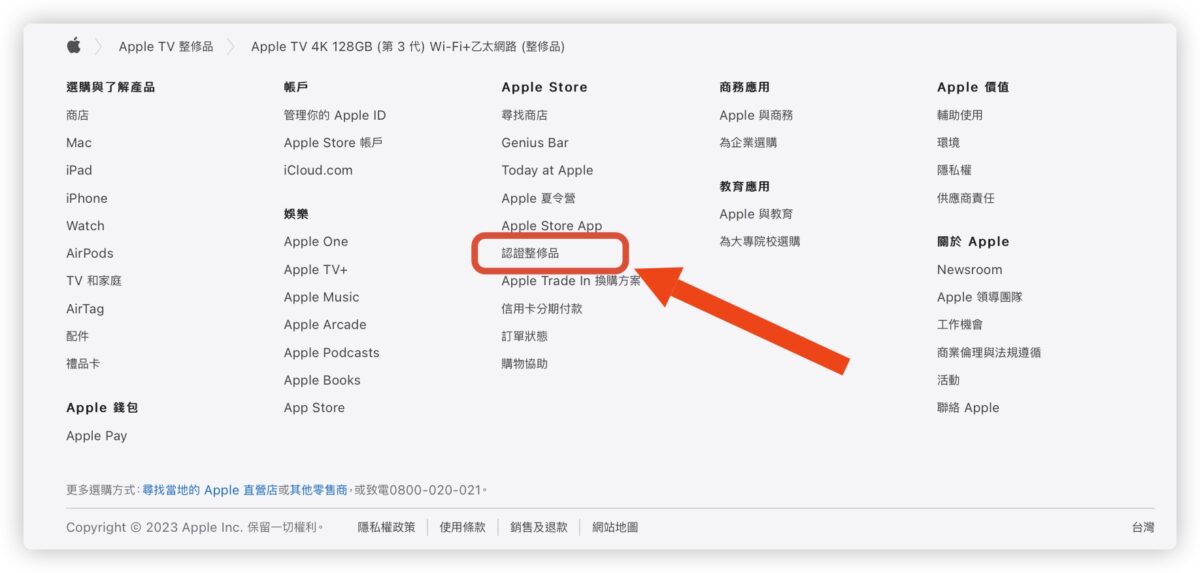Open 信用卡分期付款 link
This screenshot has height=573, width=1200.
coord(542,309)
